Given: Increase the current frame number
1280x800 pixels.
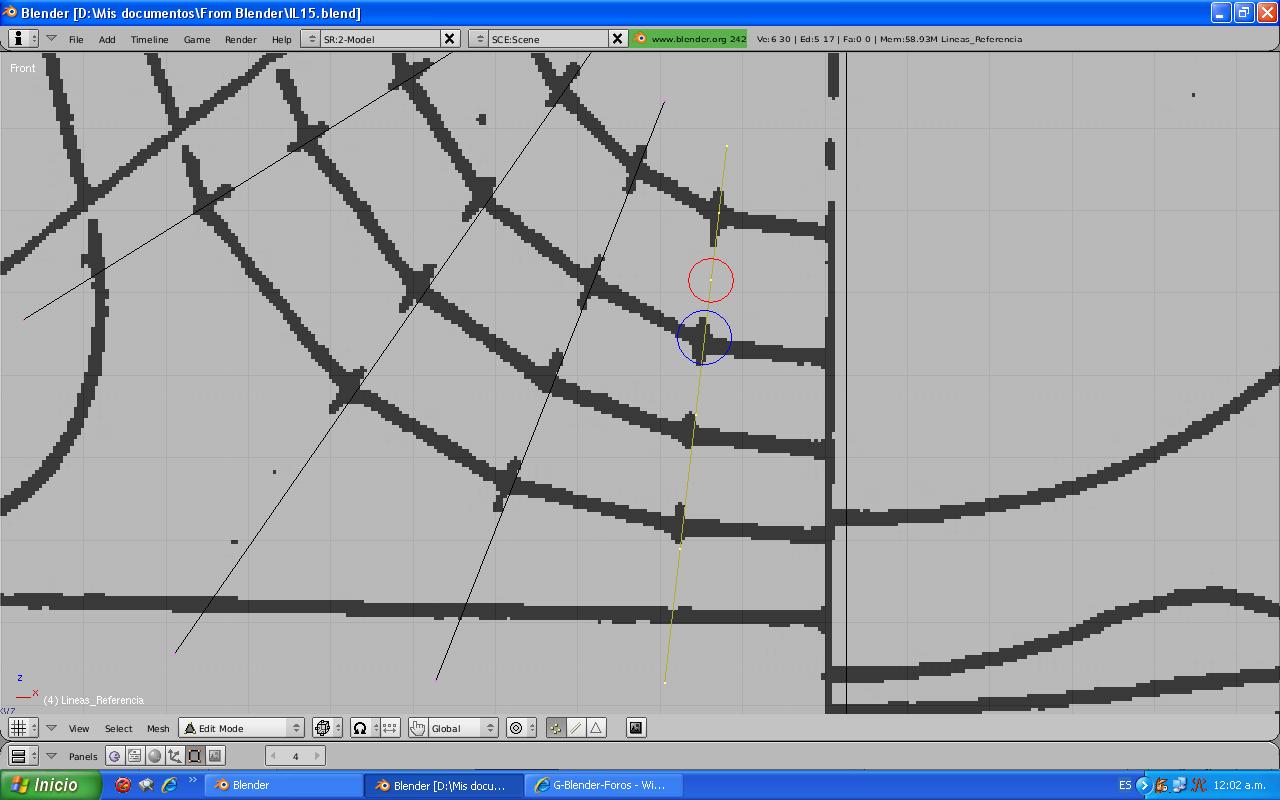Looking at the screenshot, I should click(x=318, y=756).
